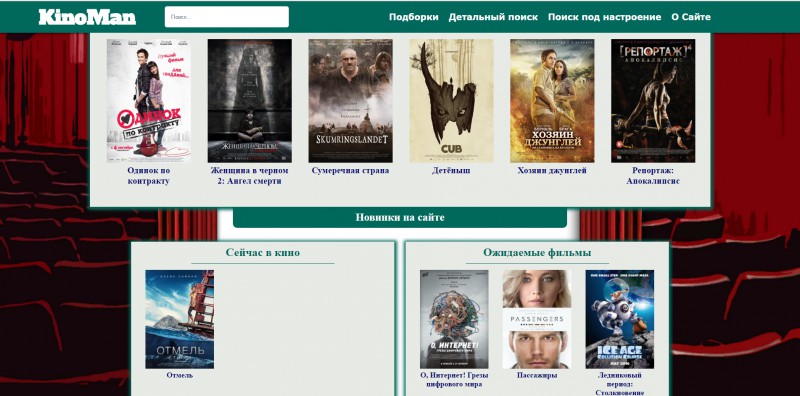This screenshot has width=800, height=396.
Task: Open the Ice Age movie poster
Action: point(619,319)
